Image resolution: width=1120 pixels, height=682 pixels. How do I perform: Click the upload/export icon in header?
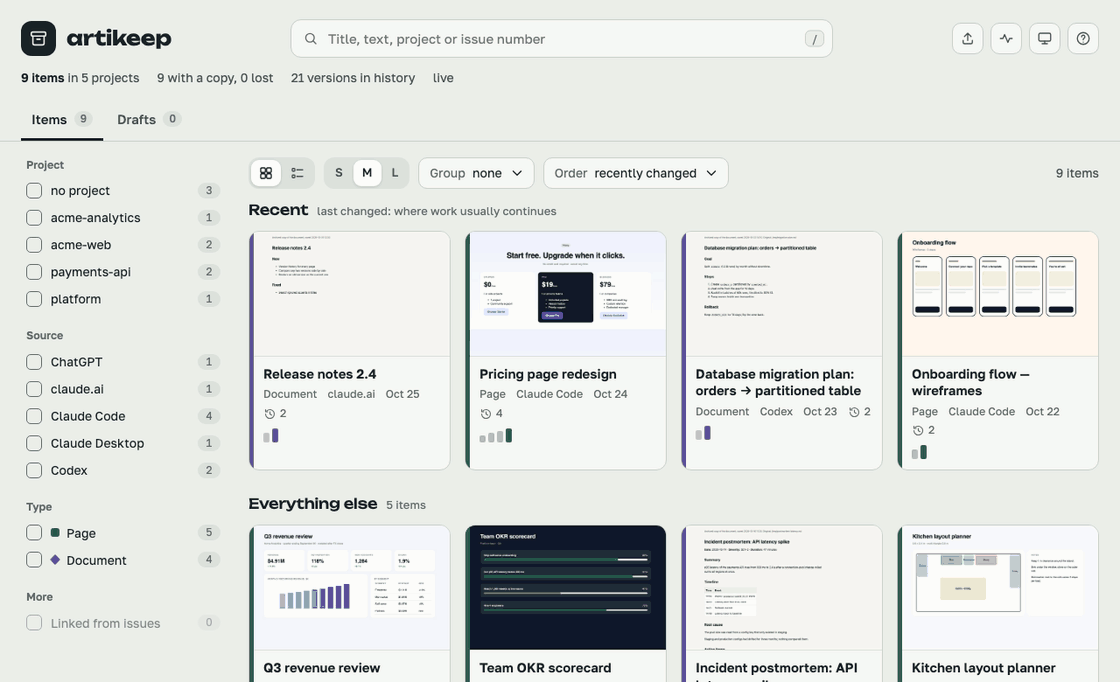[968, 39]
